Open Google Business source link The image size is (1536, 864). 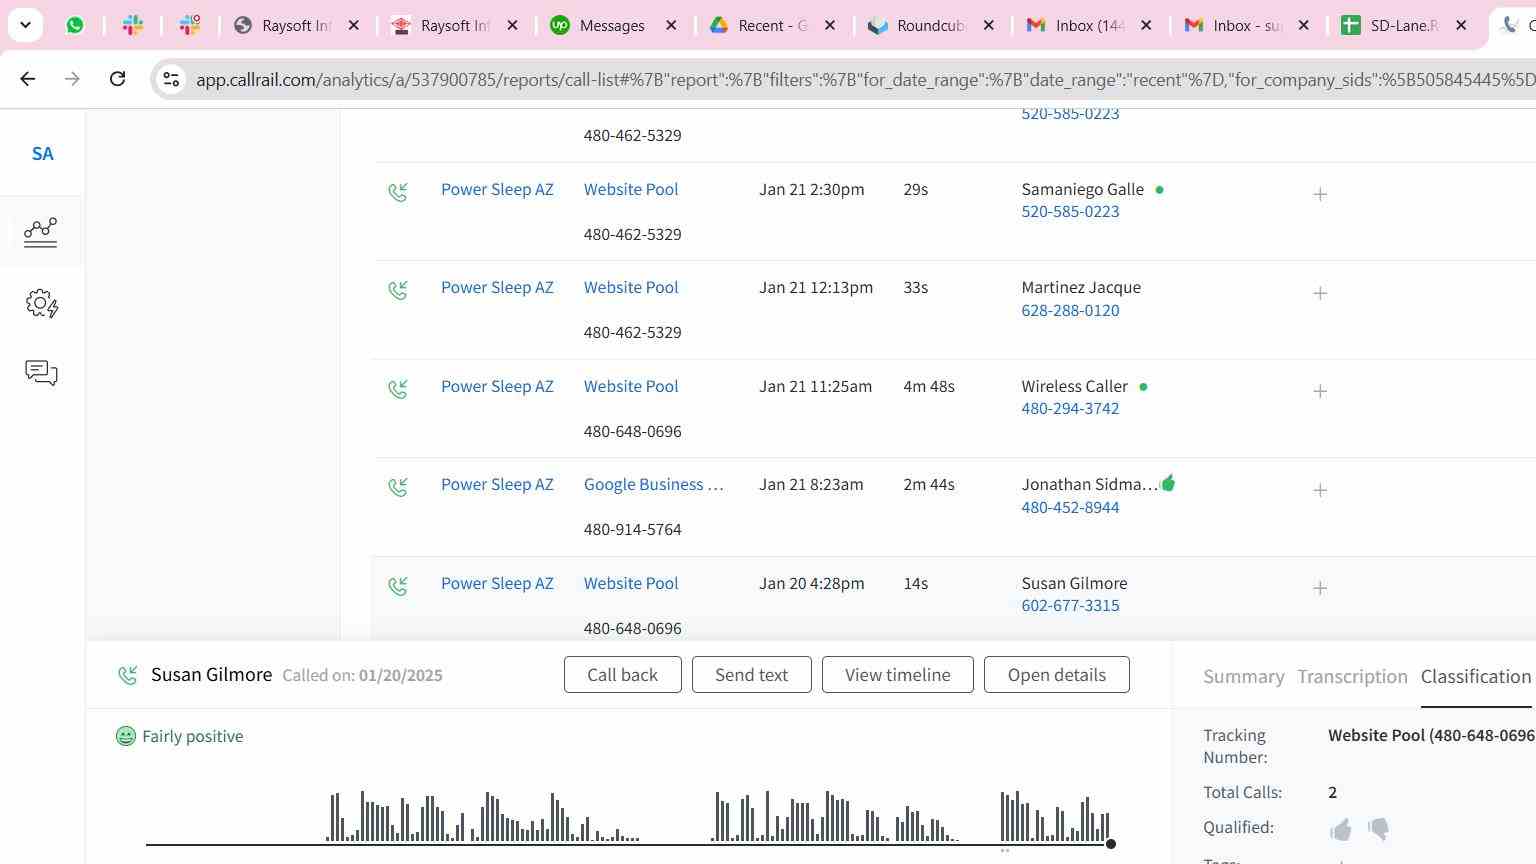pyautogui.click(x=653, y=484)
